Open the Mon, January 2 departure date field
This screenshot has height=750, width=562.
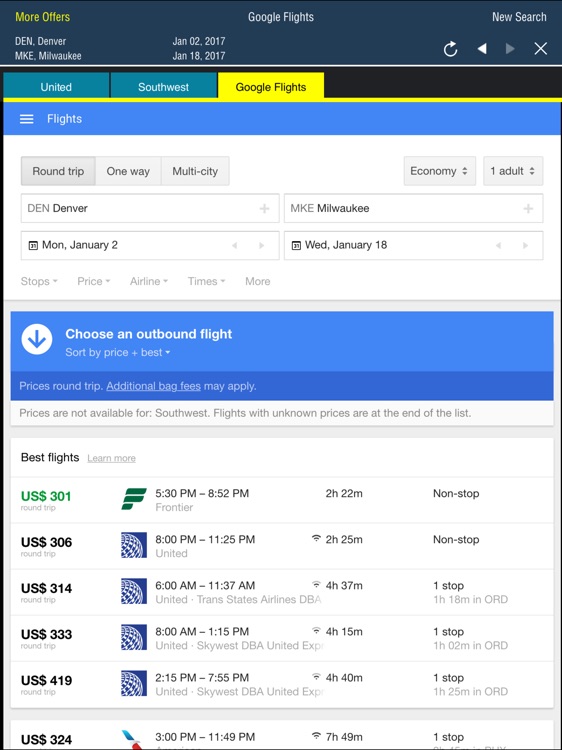pyautogui.click(x=150, y=245)
